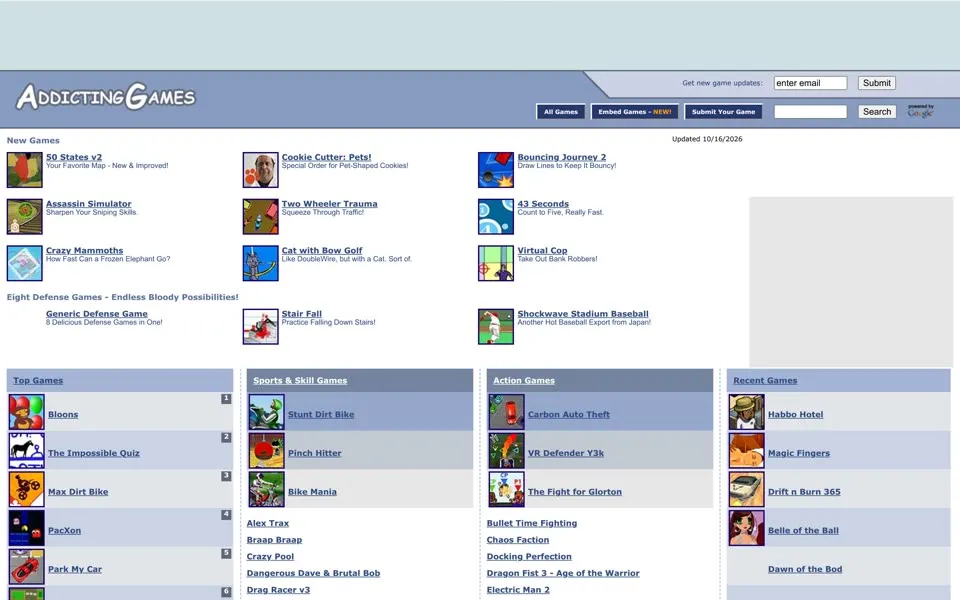Open the Top Games category header
The height and width of the screenshot is (600, 960).
tap(38, 380)
